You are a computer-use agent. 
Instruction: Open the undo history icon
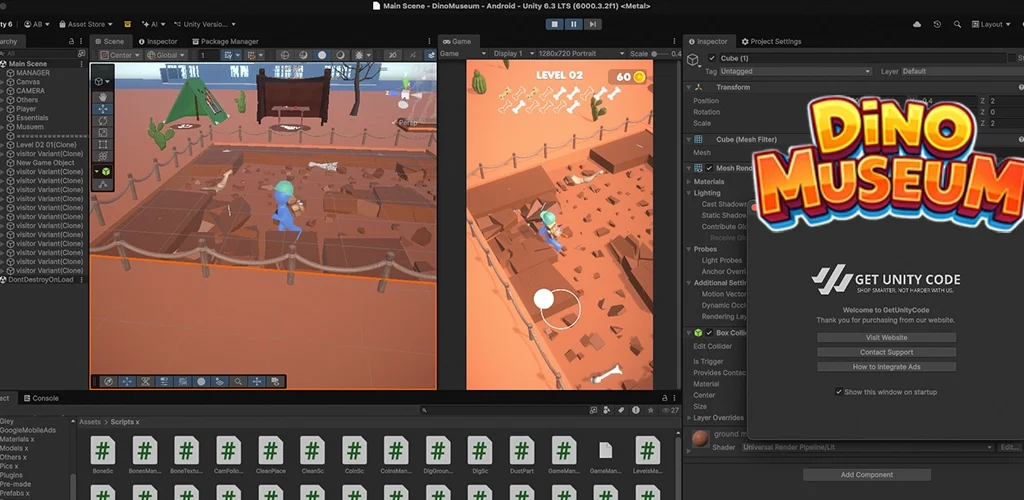tap(937, 24)
